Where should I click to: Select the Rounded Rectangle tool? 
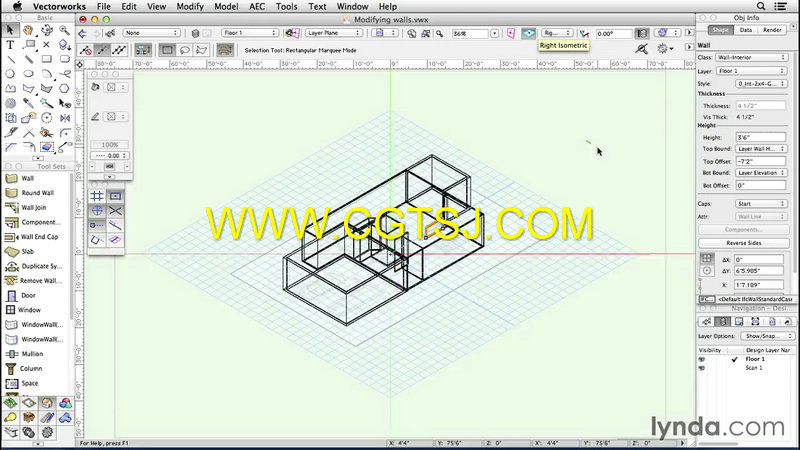click(64, 59)
